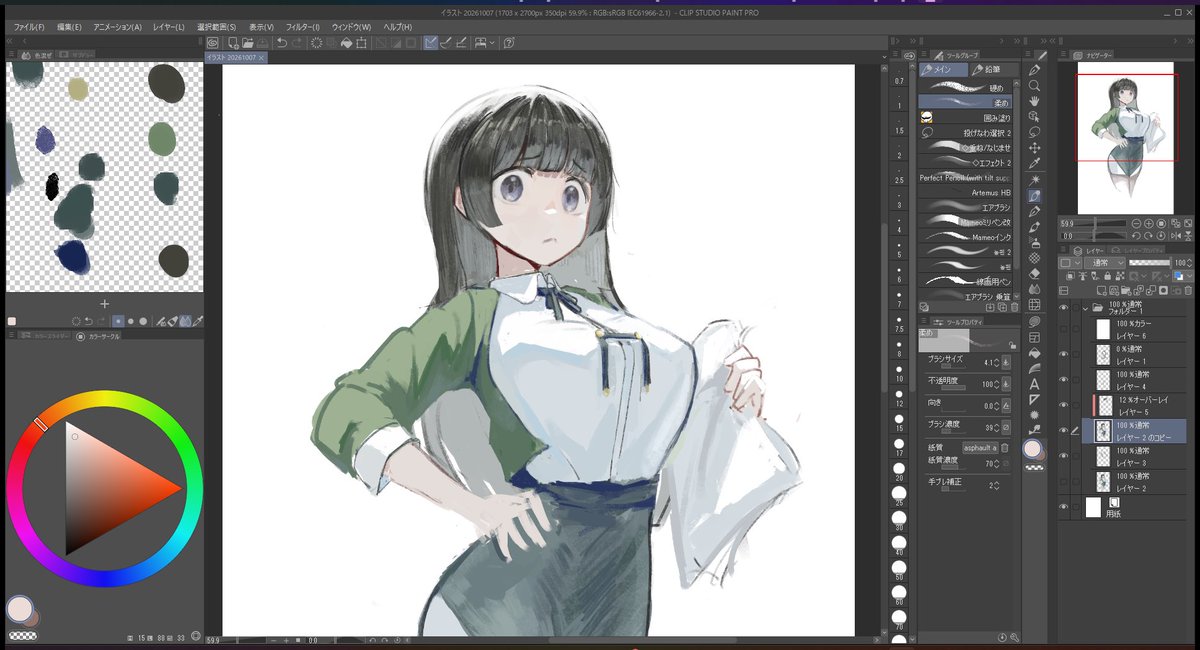Click the help question mark icon
The image size is (1200, 650).
[509, 43]
